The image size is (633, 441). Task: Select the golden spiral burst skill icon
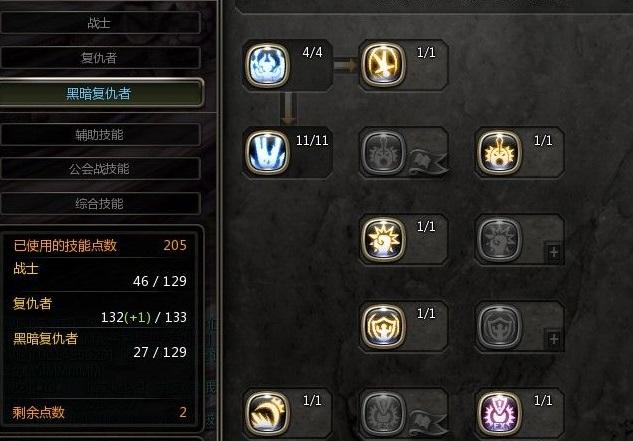point(383,239)
